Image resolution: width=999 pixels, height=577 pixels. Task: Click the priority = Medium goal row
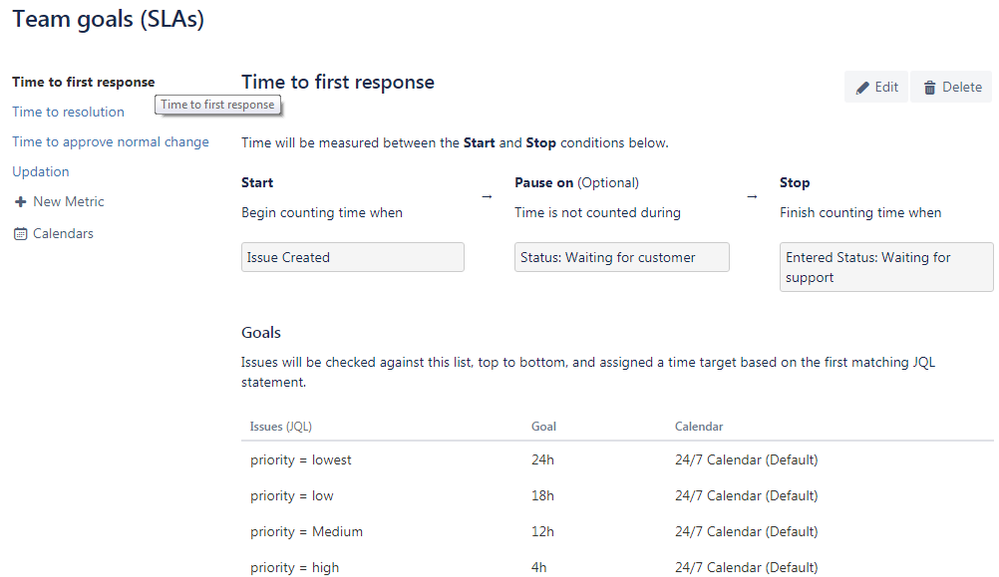pos(617,532)
